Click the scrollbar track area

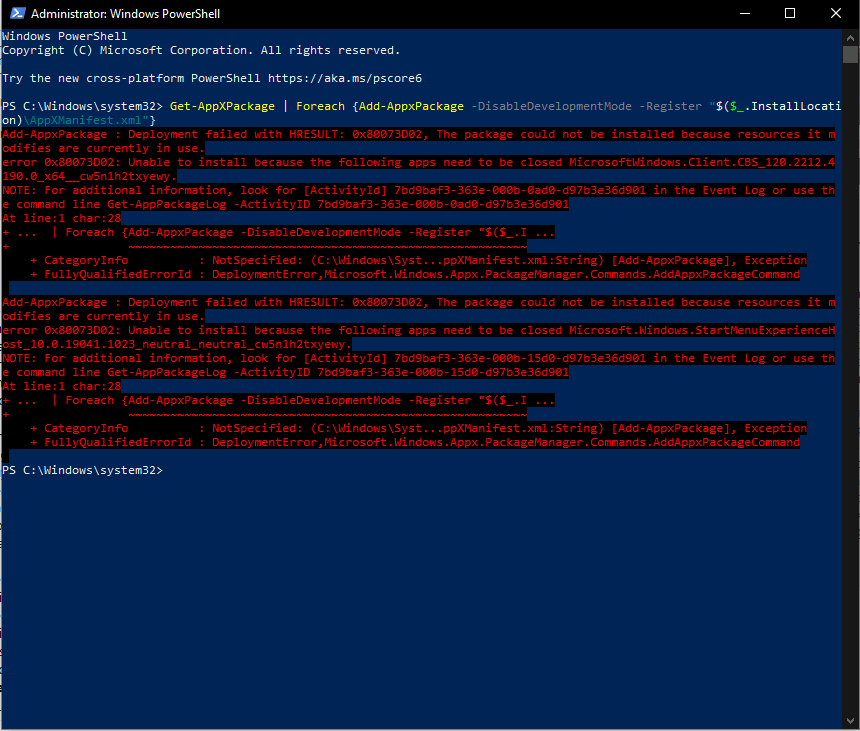coord(852,400)
